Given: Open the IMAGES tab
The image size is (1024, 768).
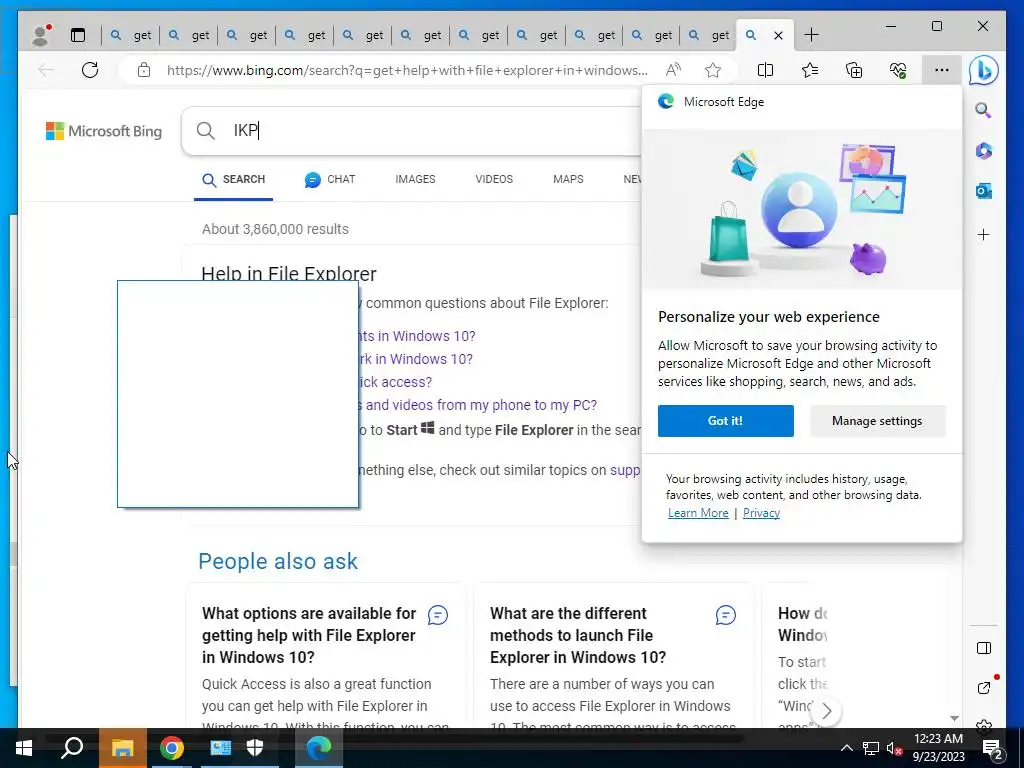Looking at the screenshot, I should coord(415,179).
